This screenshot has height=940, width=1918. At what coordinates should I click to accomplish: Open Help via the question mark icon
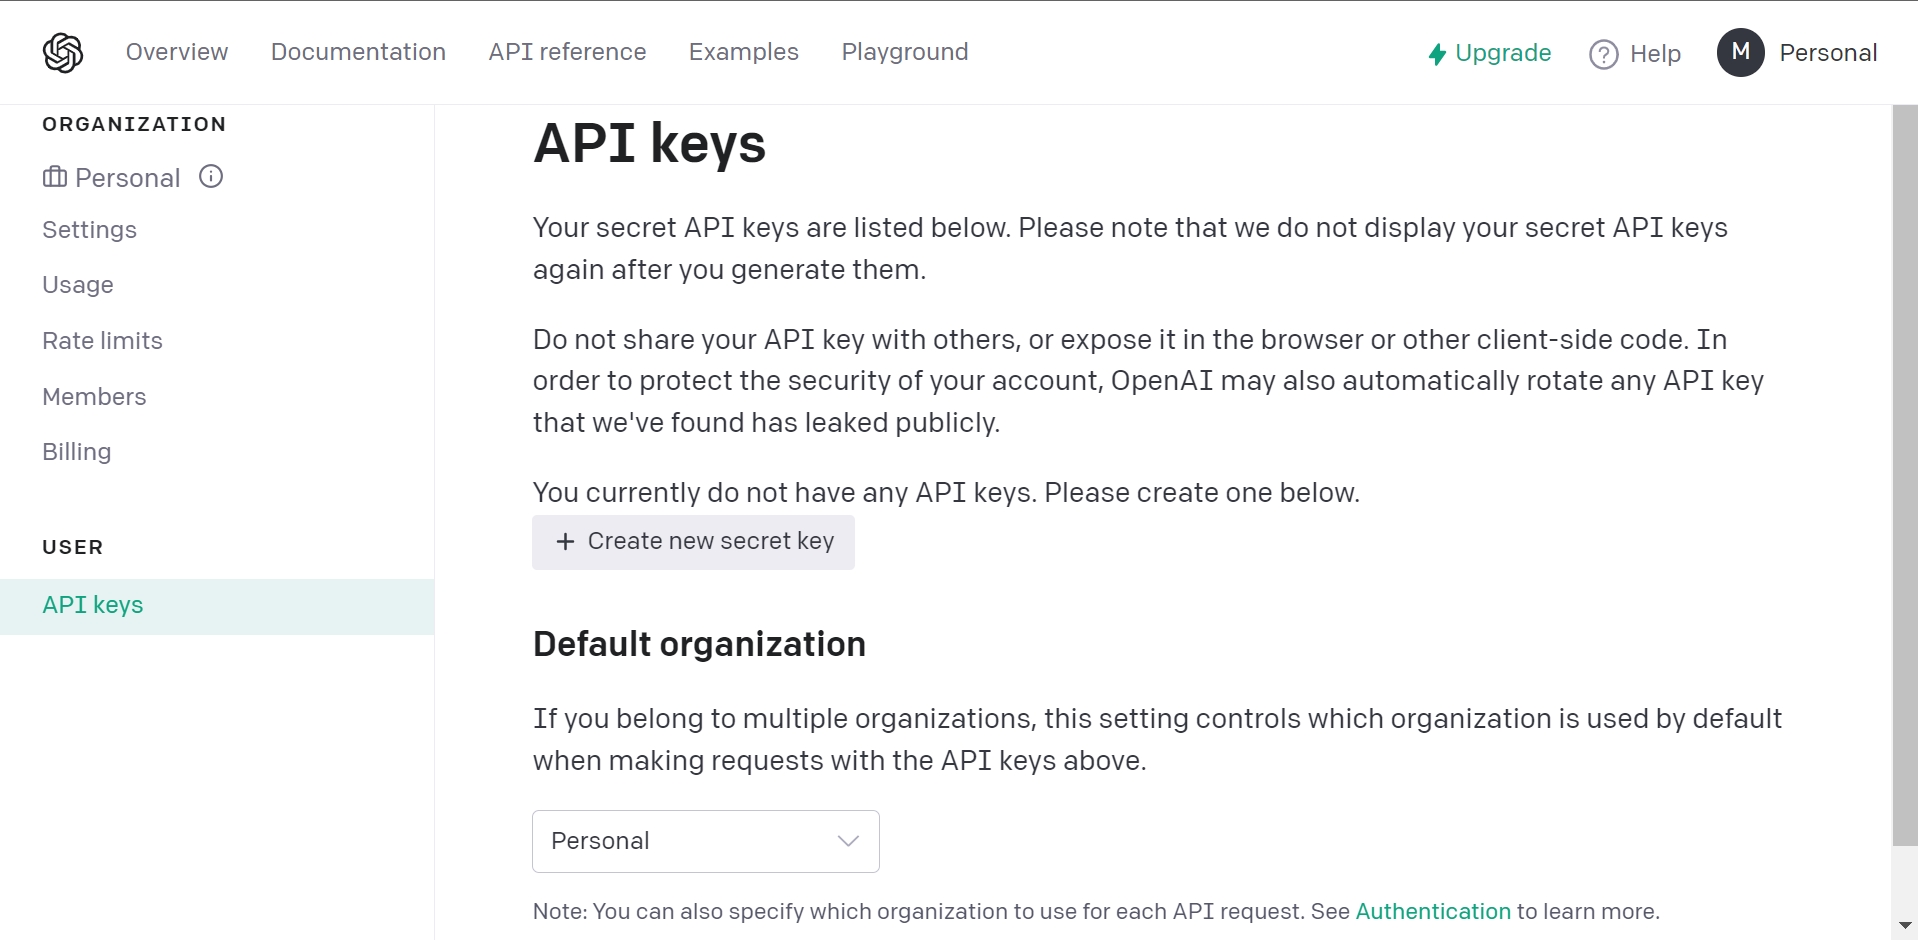(x=1604, y=54)
